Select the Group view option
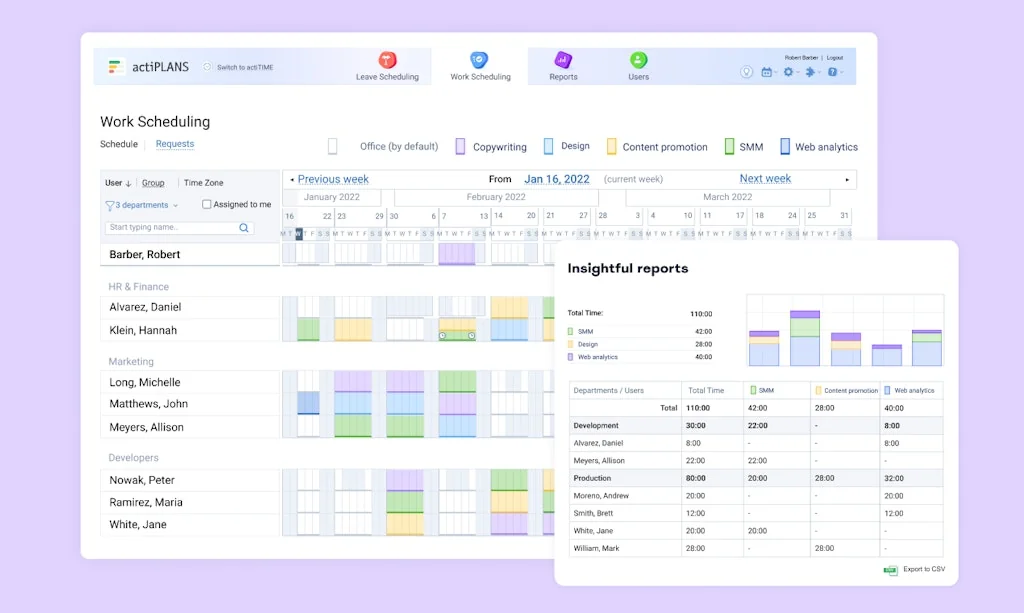Image resolution: width=1024 pixels, height=613 pixels. pos(154,183)
